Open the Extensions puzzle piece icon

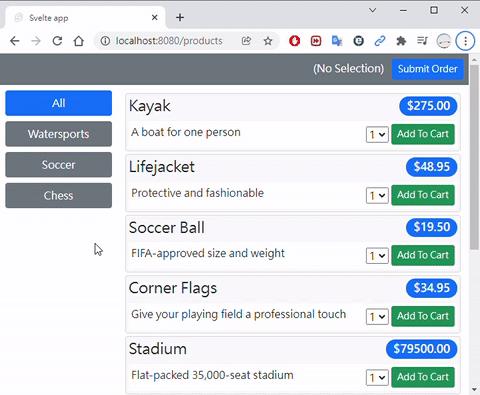tap(401, 41)
